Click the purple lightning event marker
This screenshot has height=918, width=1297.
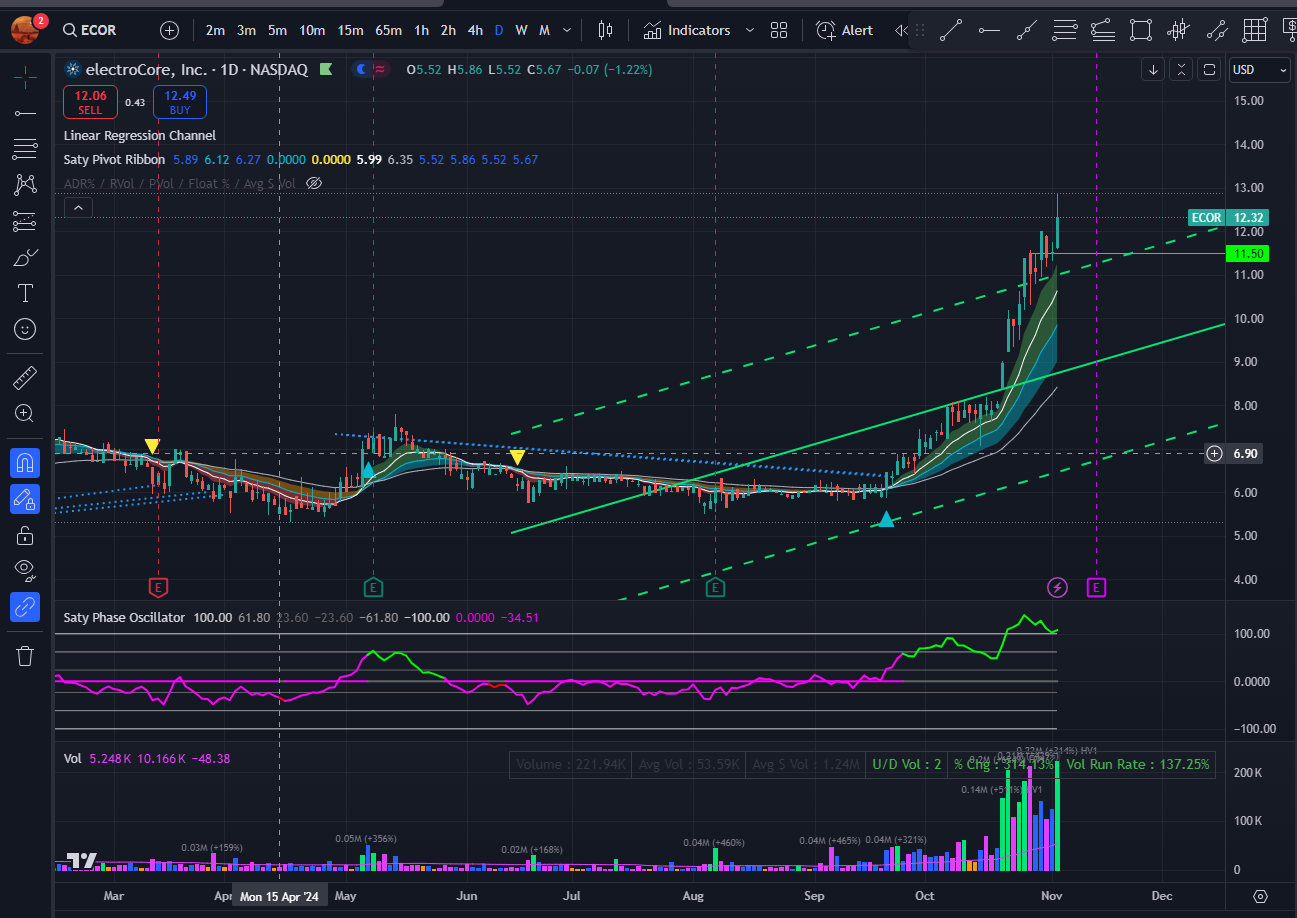tap(1057, 587)
